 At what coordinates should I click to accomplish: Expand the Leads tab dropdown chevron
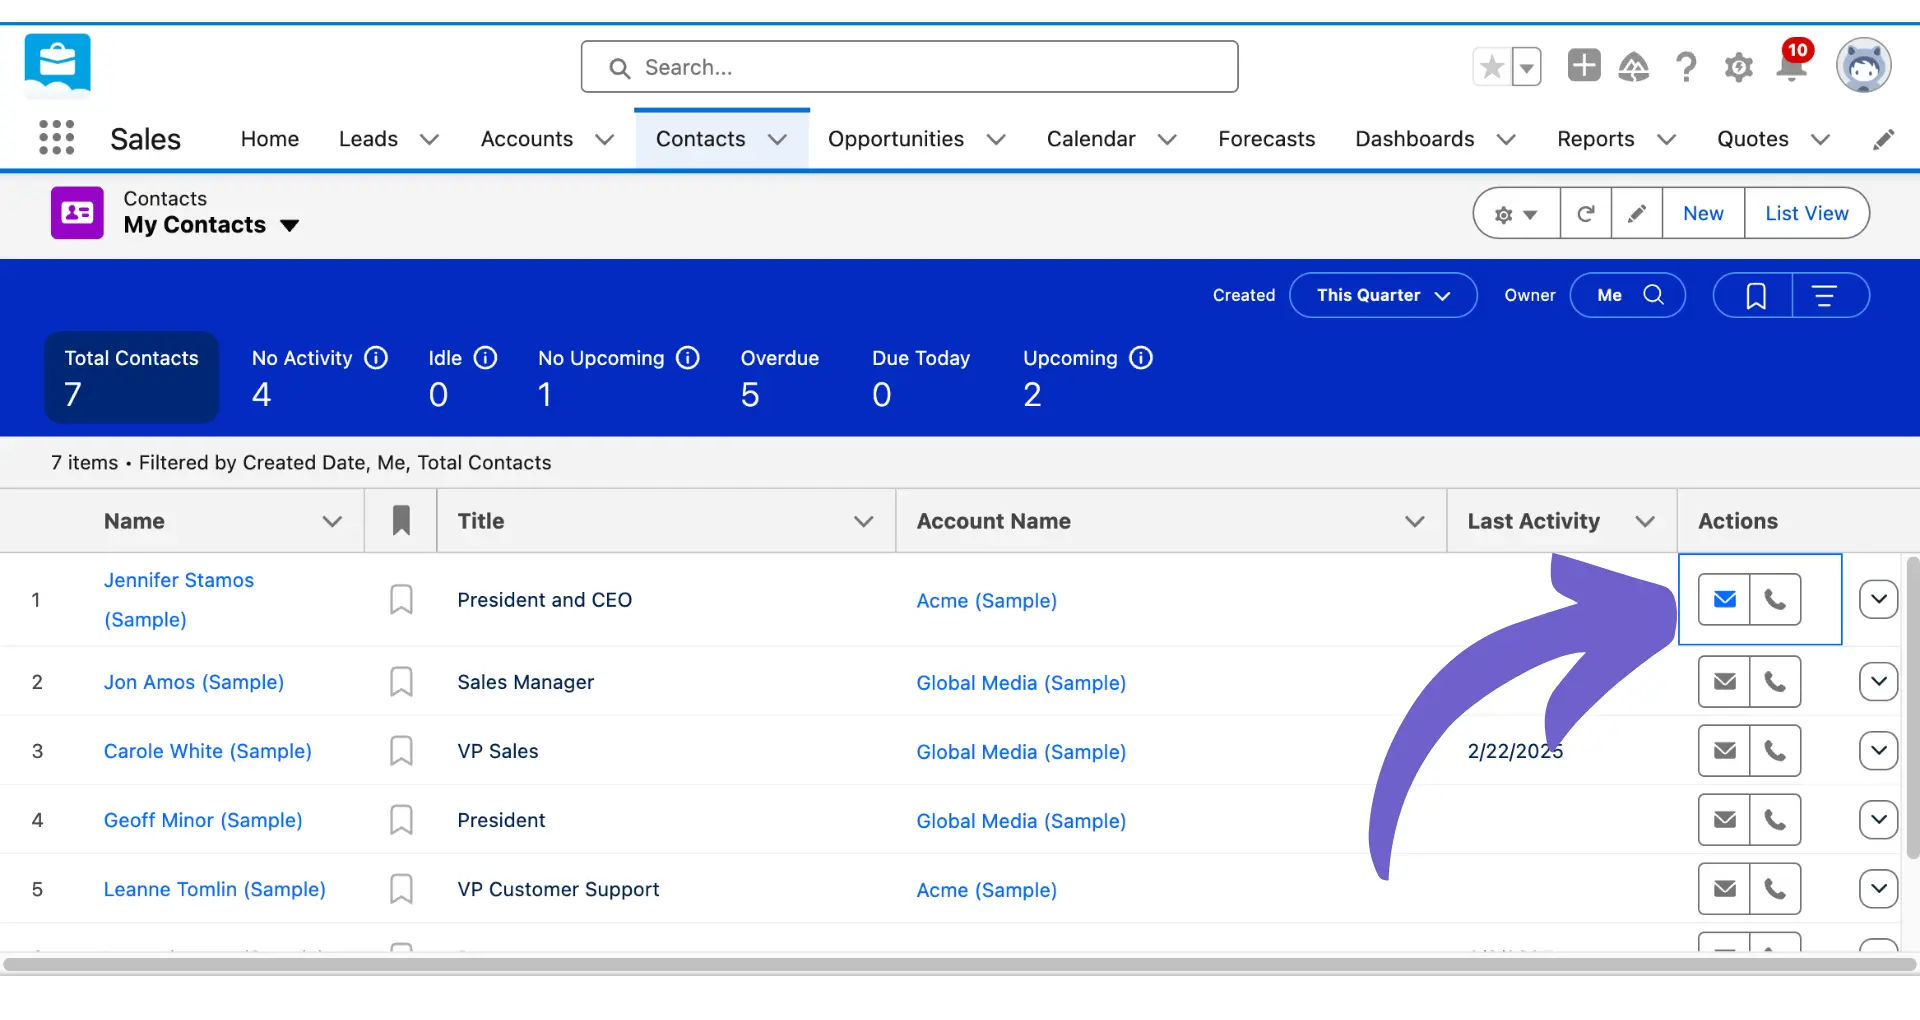pos(429,139)
